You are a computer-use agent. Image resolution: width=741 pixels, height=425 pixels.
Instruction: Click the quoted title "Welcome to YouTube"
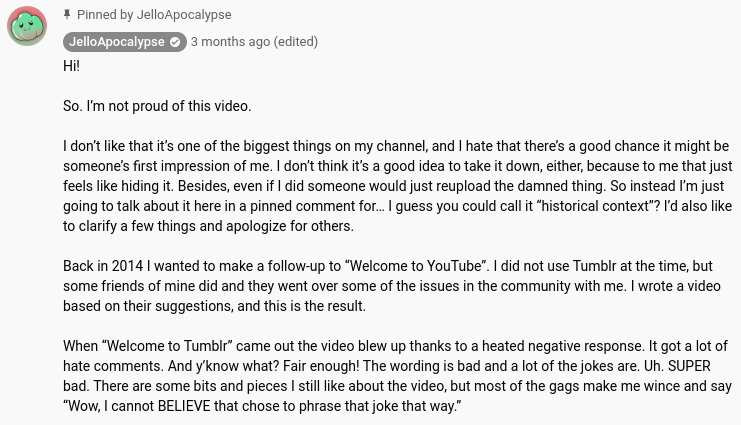pos(415,266)
